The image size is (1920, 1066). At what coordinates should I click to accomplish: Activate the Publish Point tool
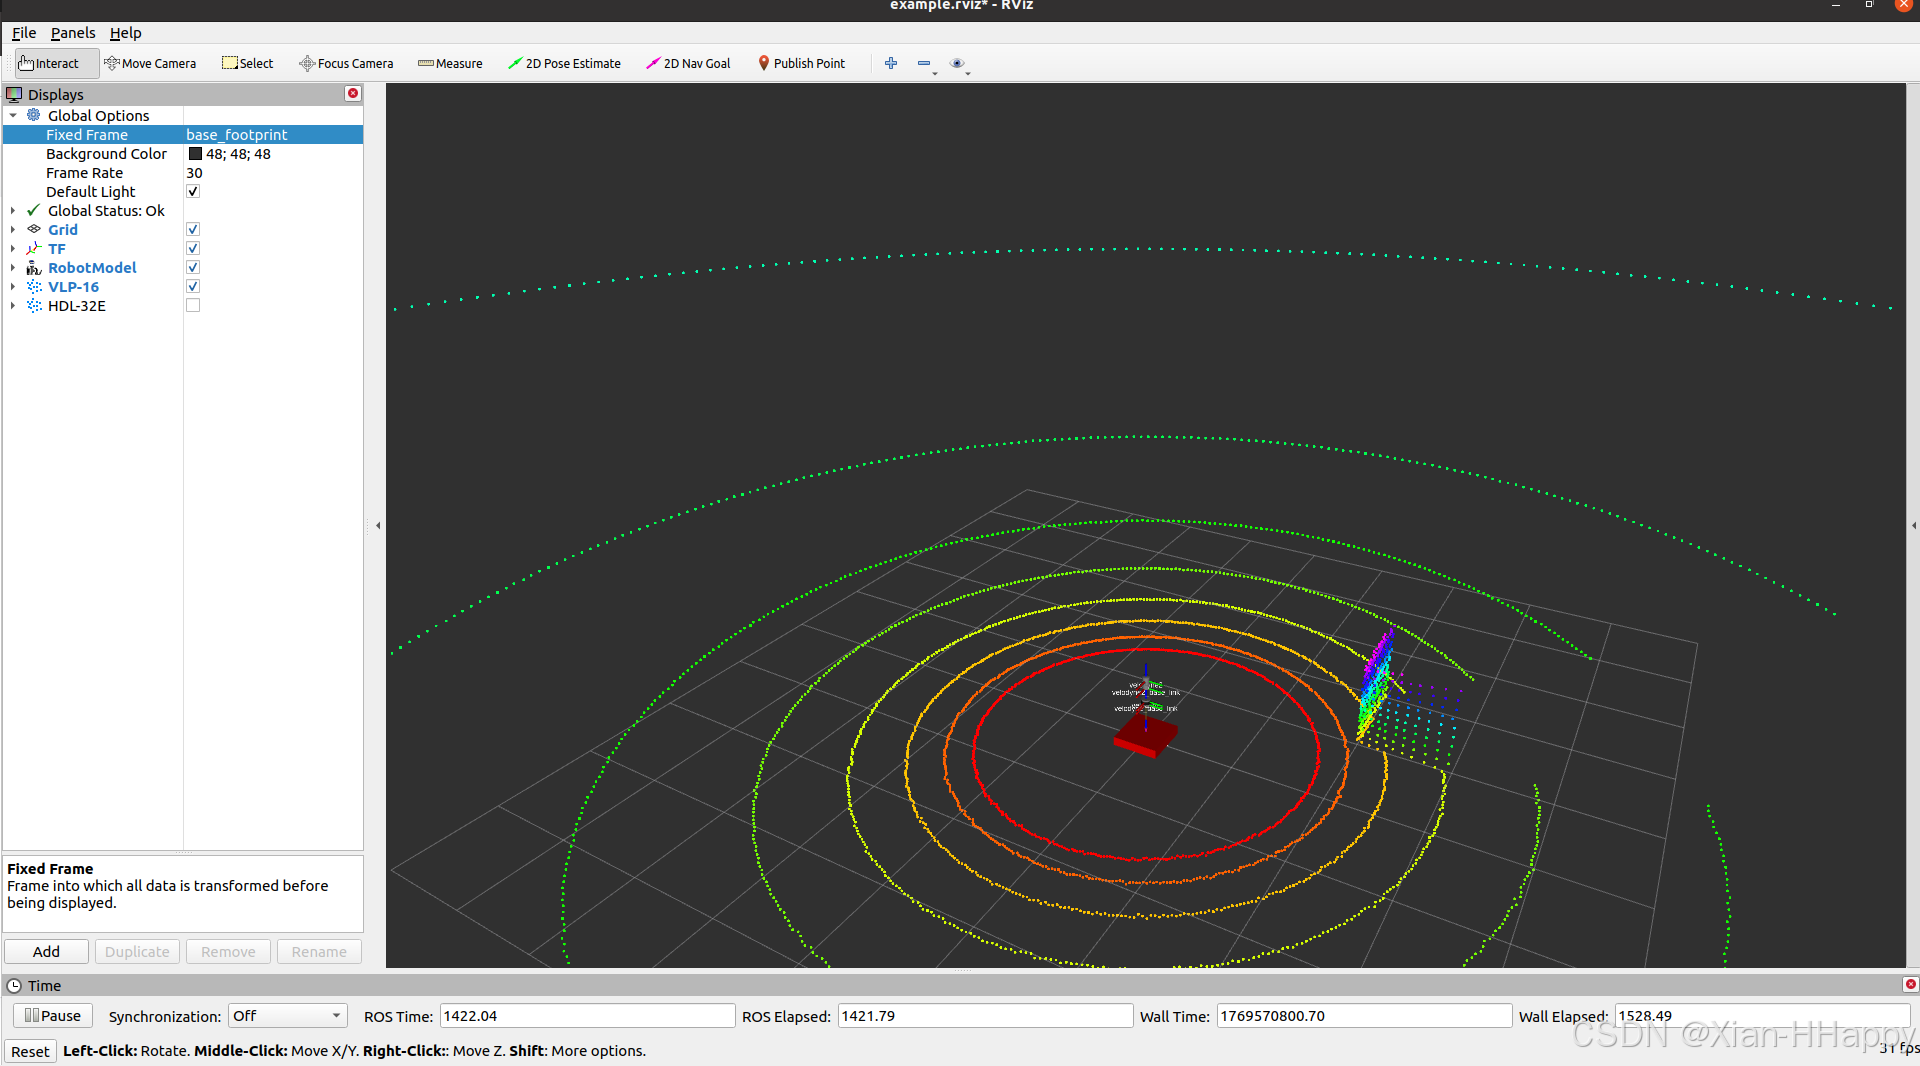801,63
